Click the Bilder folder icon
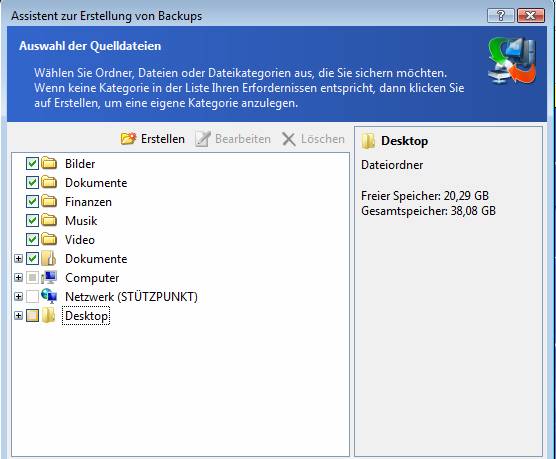Screen dimensions: 556x459 pyautogui.click(x=49, y=164)
